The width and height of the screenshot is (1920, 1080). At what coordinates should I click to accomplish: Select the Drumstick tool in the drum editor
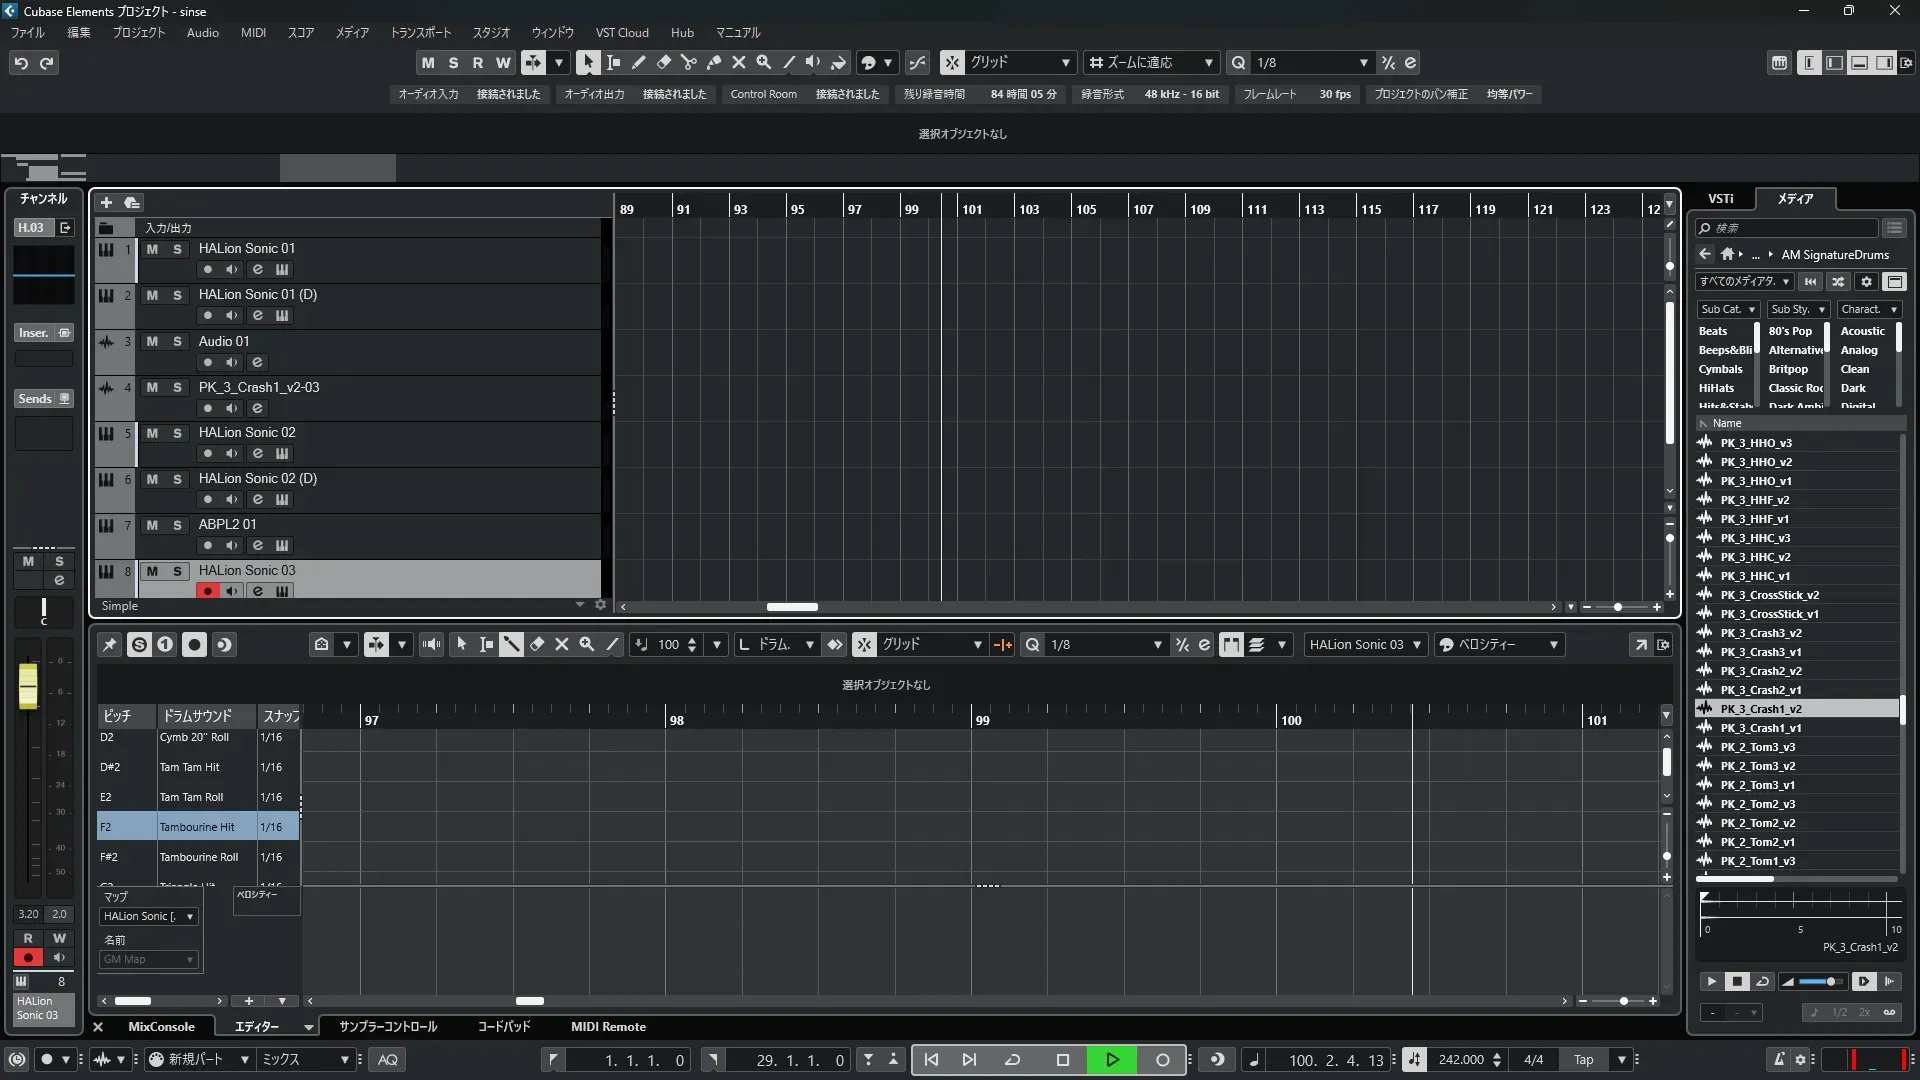pyautogui.click(x=511, y=645)
